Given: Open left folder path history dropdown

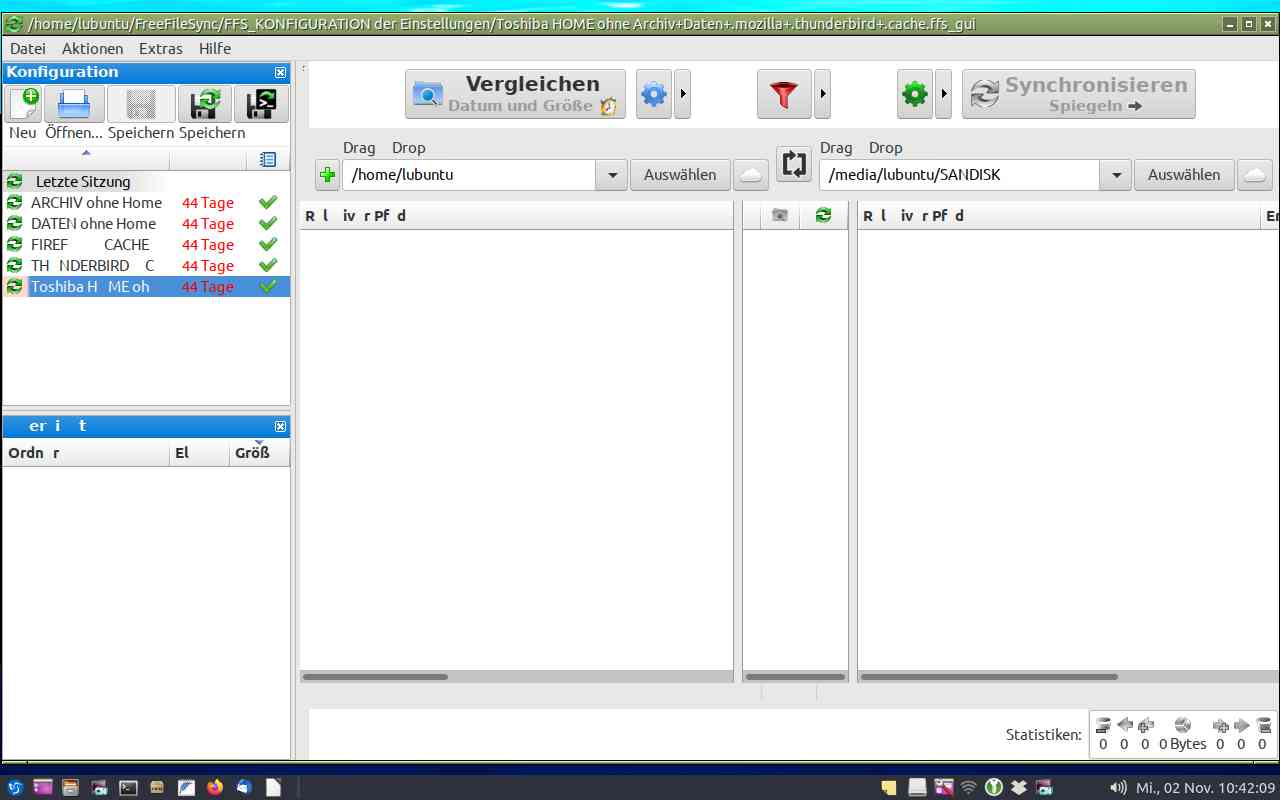Looking at the screenshot, I should tap(612, 174).
